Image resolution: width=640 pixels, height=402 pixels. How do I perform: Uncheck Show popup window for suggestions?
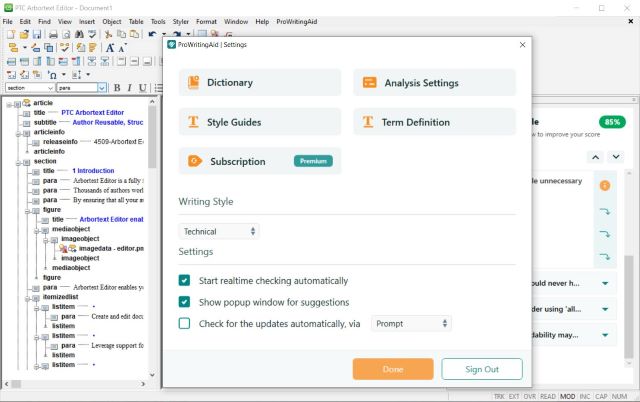pyautogui.click(x=184, y=302)
